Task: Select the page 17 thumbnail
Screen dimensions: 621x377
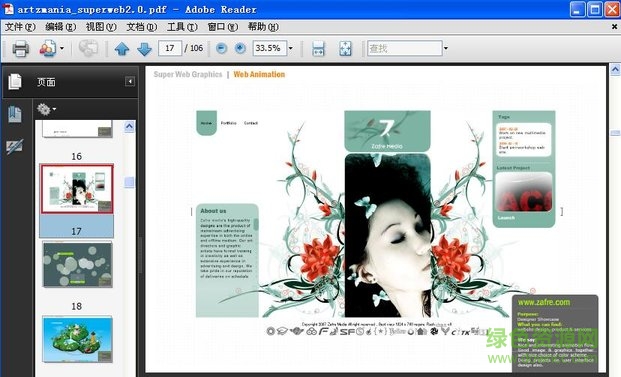Action: [x=77, y=189]
